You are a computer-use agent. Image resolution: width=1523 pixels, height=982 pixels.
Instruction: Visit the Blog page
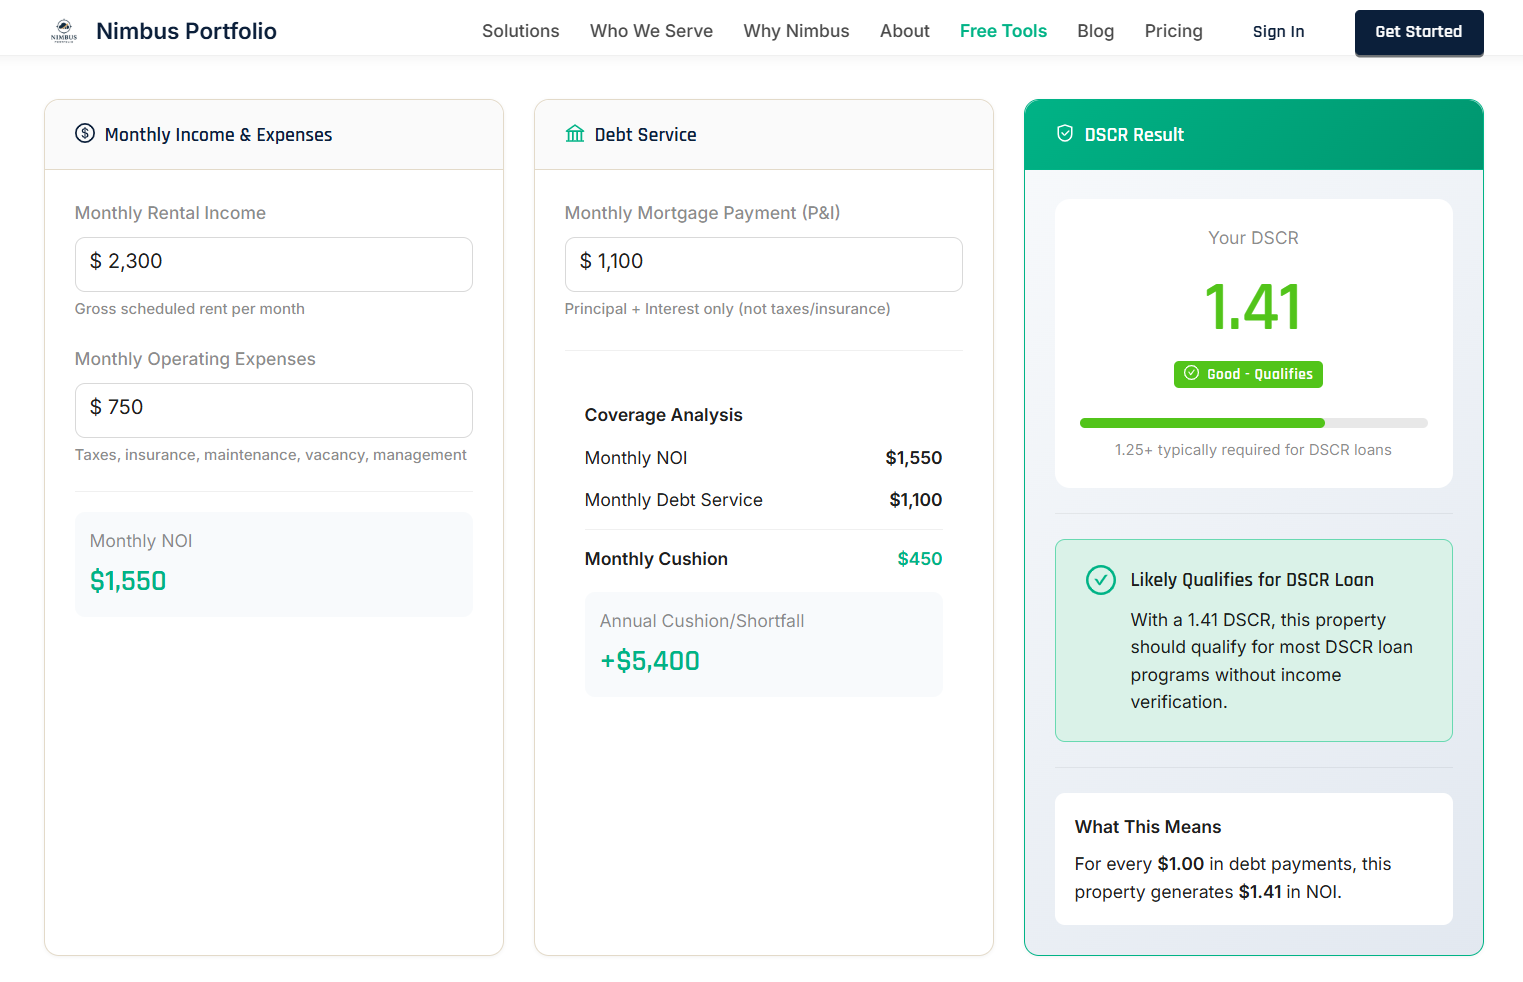click(1095, 31)
